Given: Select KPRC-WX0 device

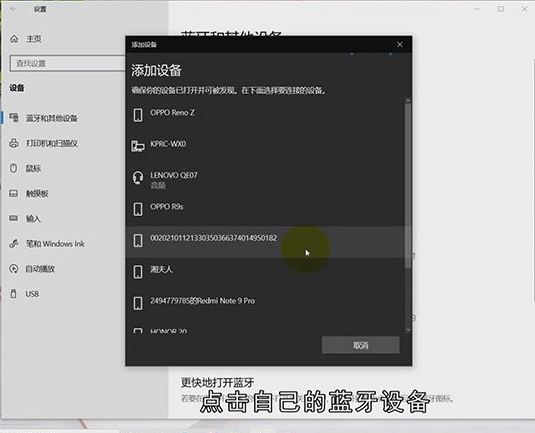Looking at the screenshot, I should [x=265, y=147].
